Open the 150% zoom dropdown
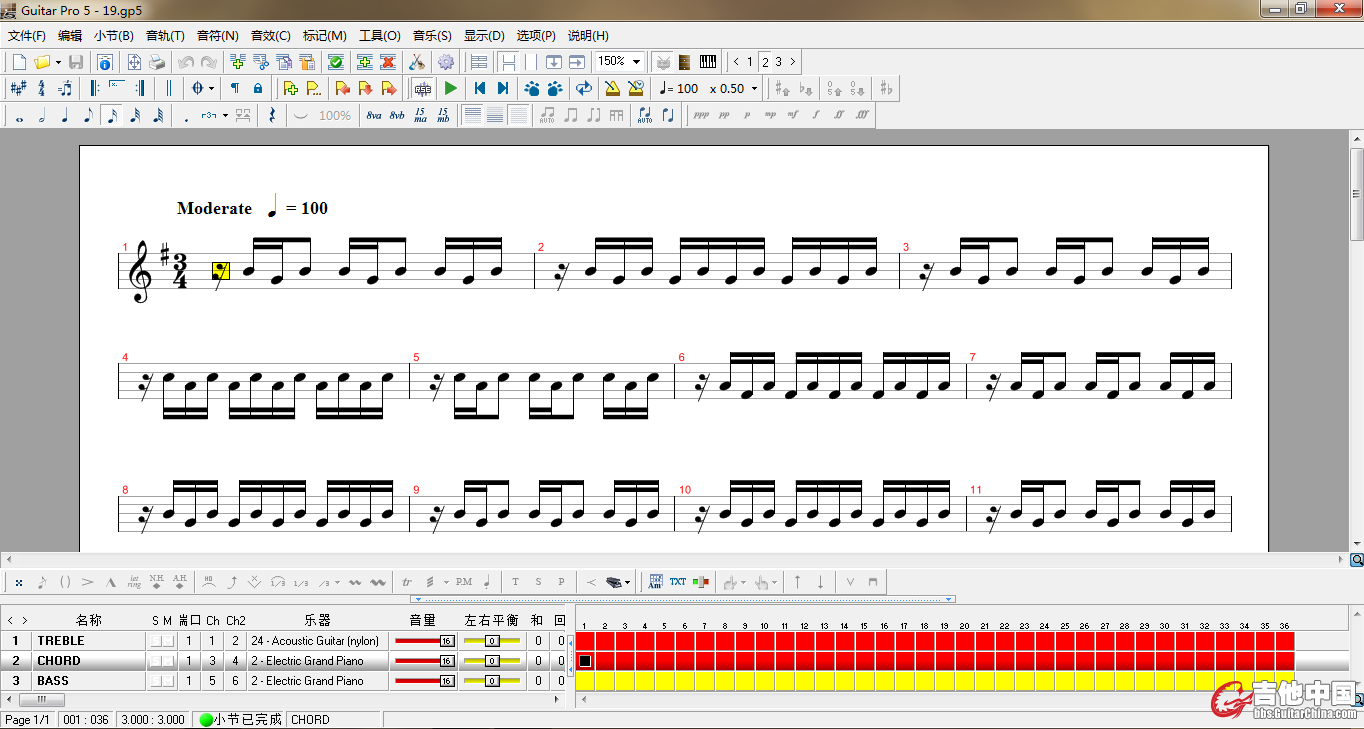Screen dimensions: 1364x729 pyautogui.click(x=637, y=62)
